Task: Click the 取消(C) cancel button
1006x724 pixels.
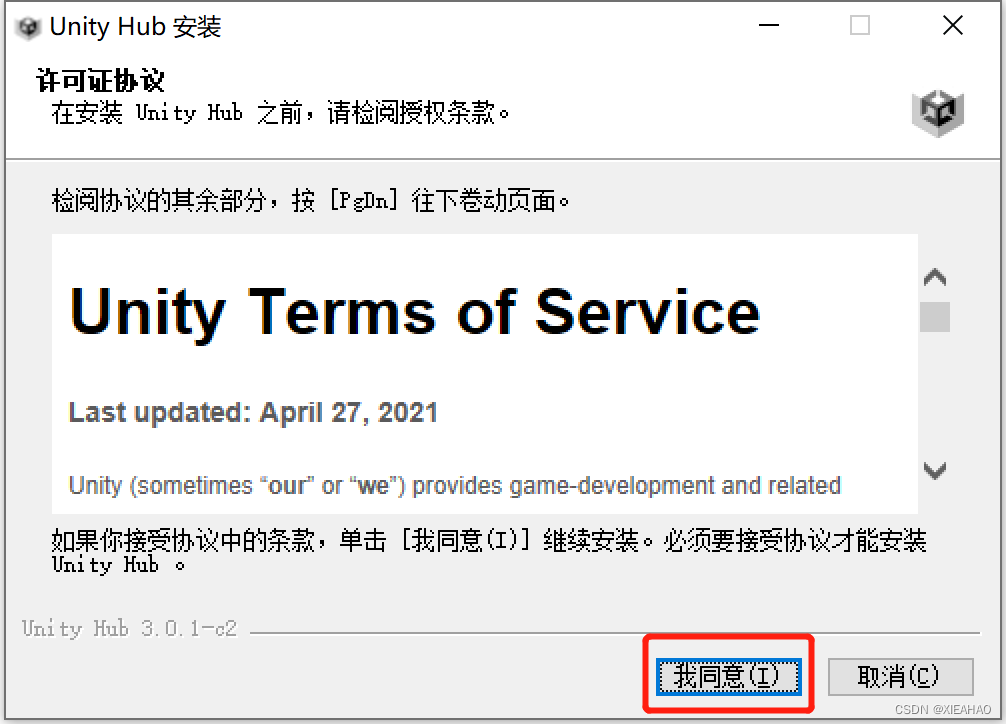Action: click(x=900, y=677)
